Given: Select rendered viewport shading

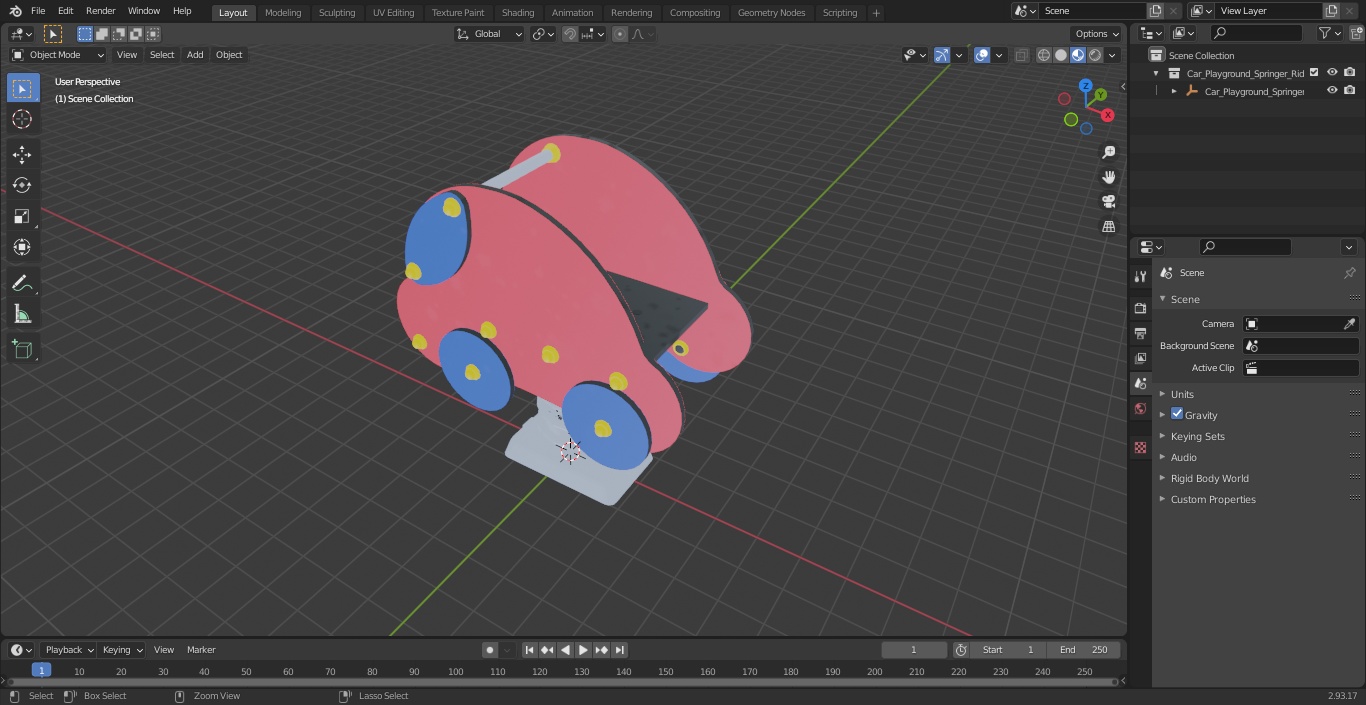Looking at the screenshot, I should (x=1095, y=55).
